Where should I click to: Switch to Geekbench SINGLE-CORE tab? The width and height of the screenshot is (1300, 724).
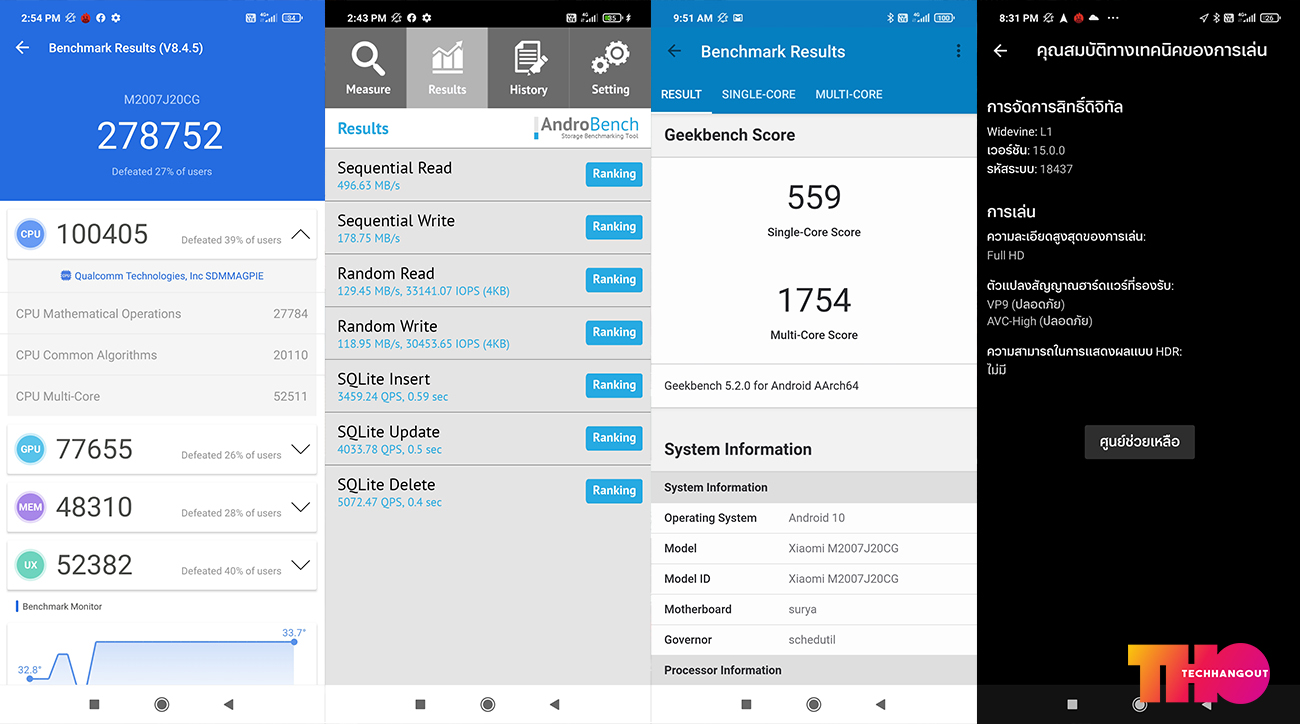pos(759,94)
